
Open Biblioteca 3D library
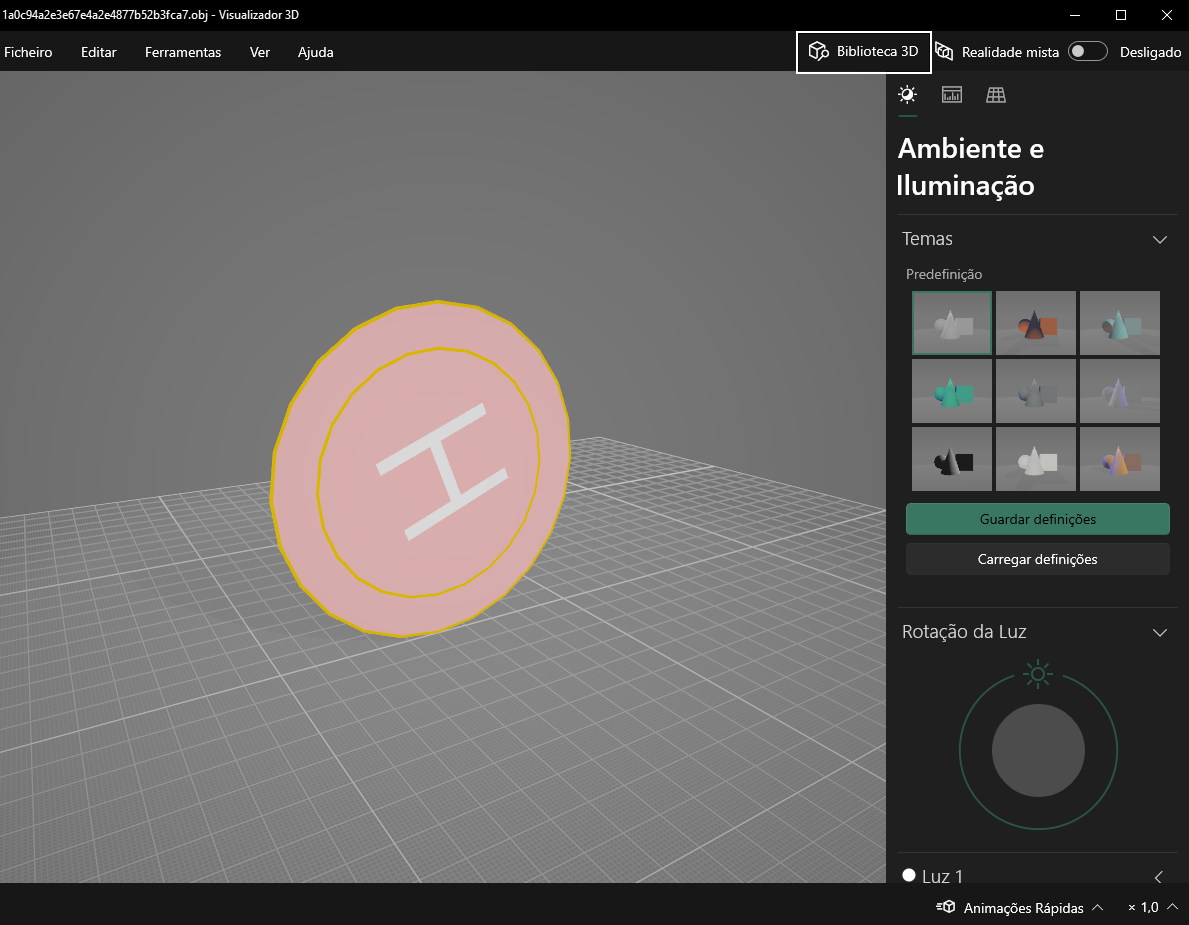pyautogui.click(x=864, y=52)
